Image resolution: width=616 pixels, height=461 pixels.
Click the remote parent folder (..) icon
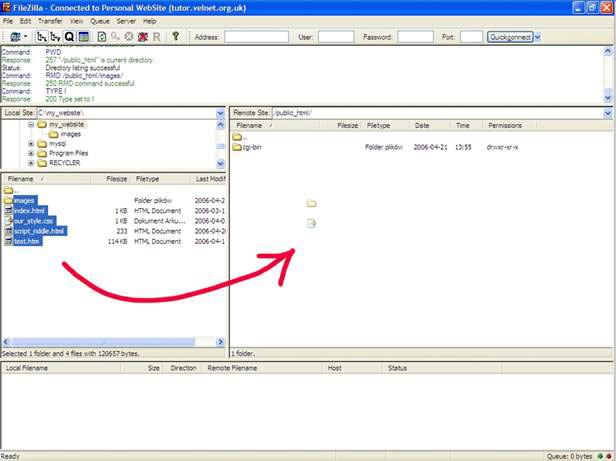pos(238,137)
